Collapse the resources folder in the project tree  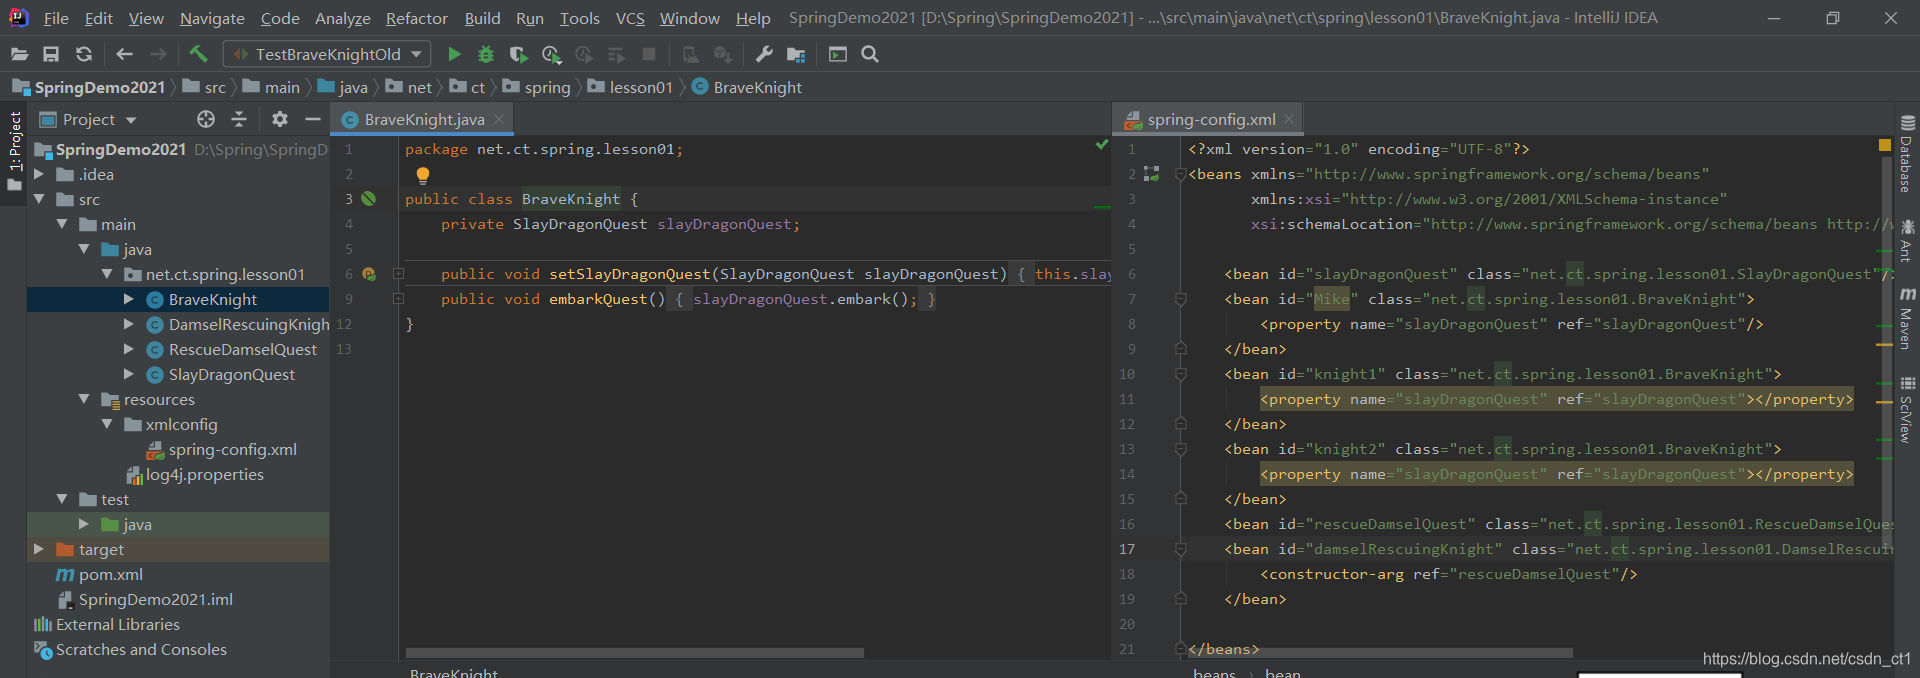(84, 399)
